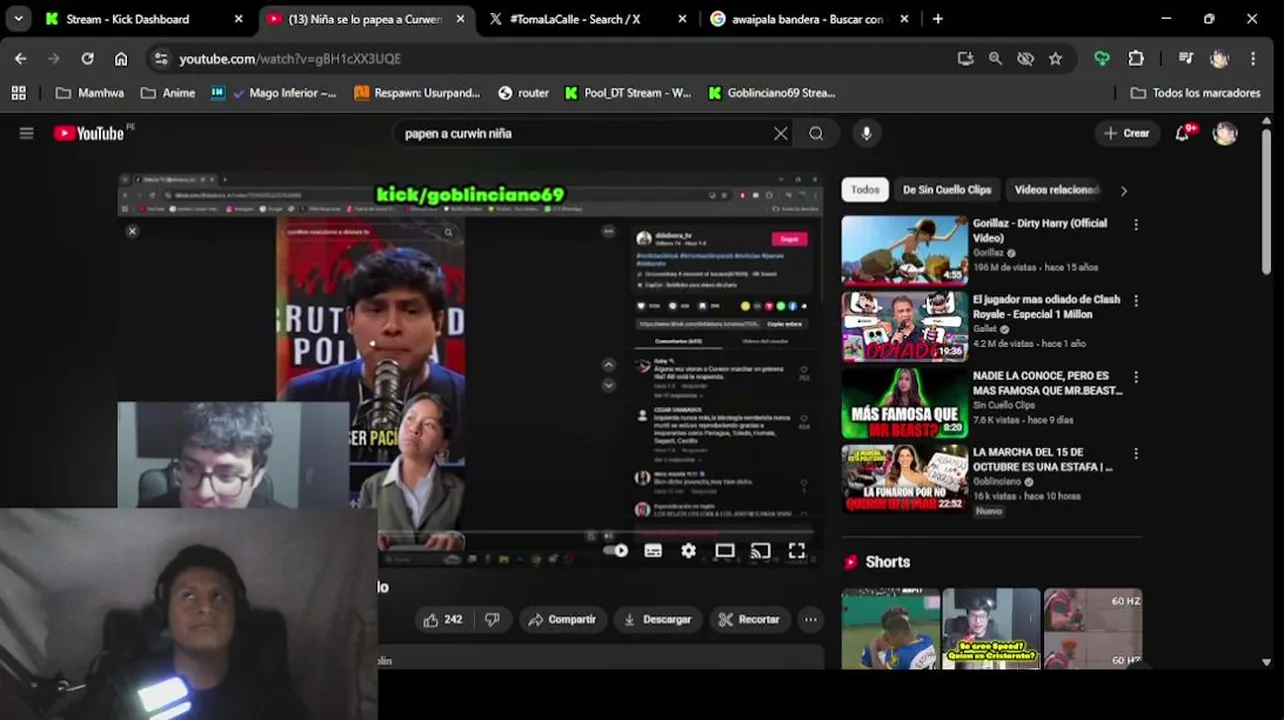
Task: Open the media controls icon
Action: [1186, 59]
